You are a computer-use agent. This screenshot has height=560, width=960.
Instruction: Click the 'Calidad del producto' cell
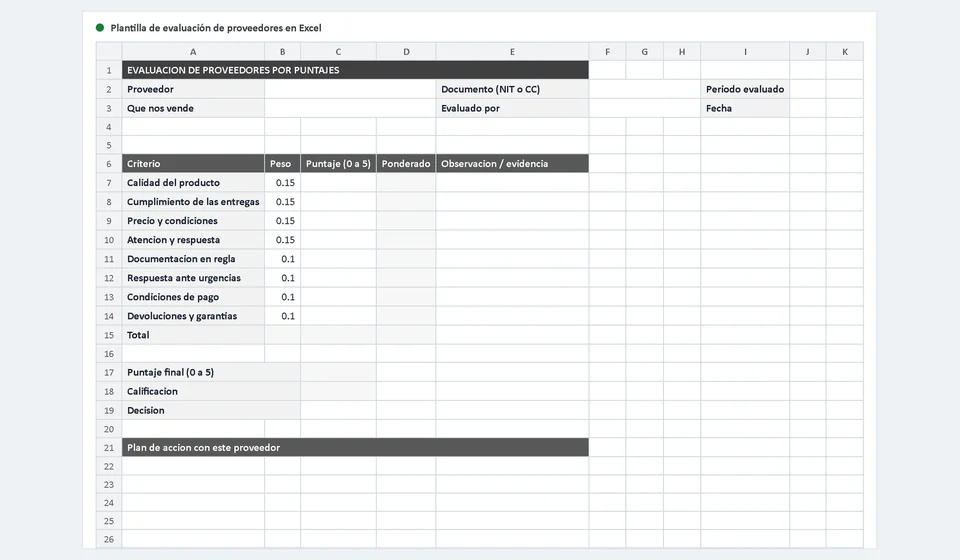(193, 182)
